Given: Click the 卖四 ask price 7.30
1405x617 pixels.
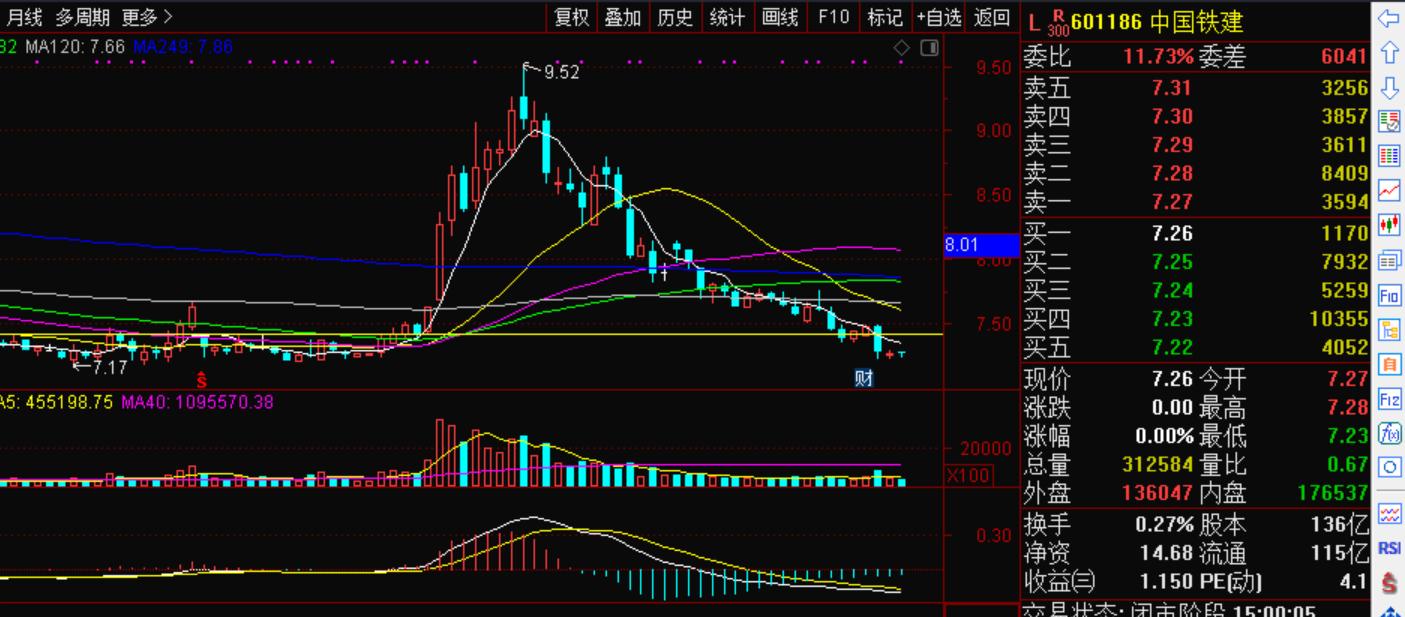Looking at the screenshot, I should pyautogui.click(x=1172, y=116).
